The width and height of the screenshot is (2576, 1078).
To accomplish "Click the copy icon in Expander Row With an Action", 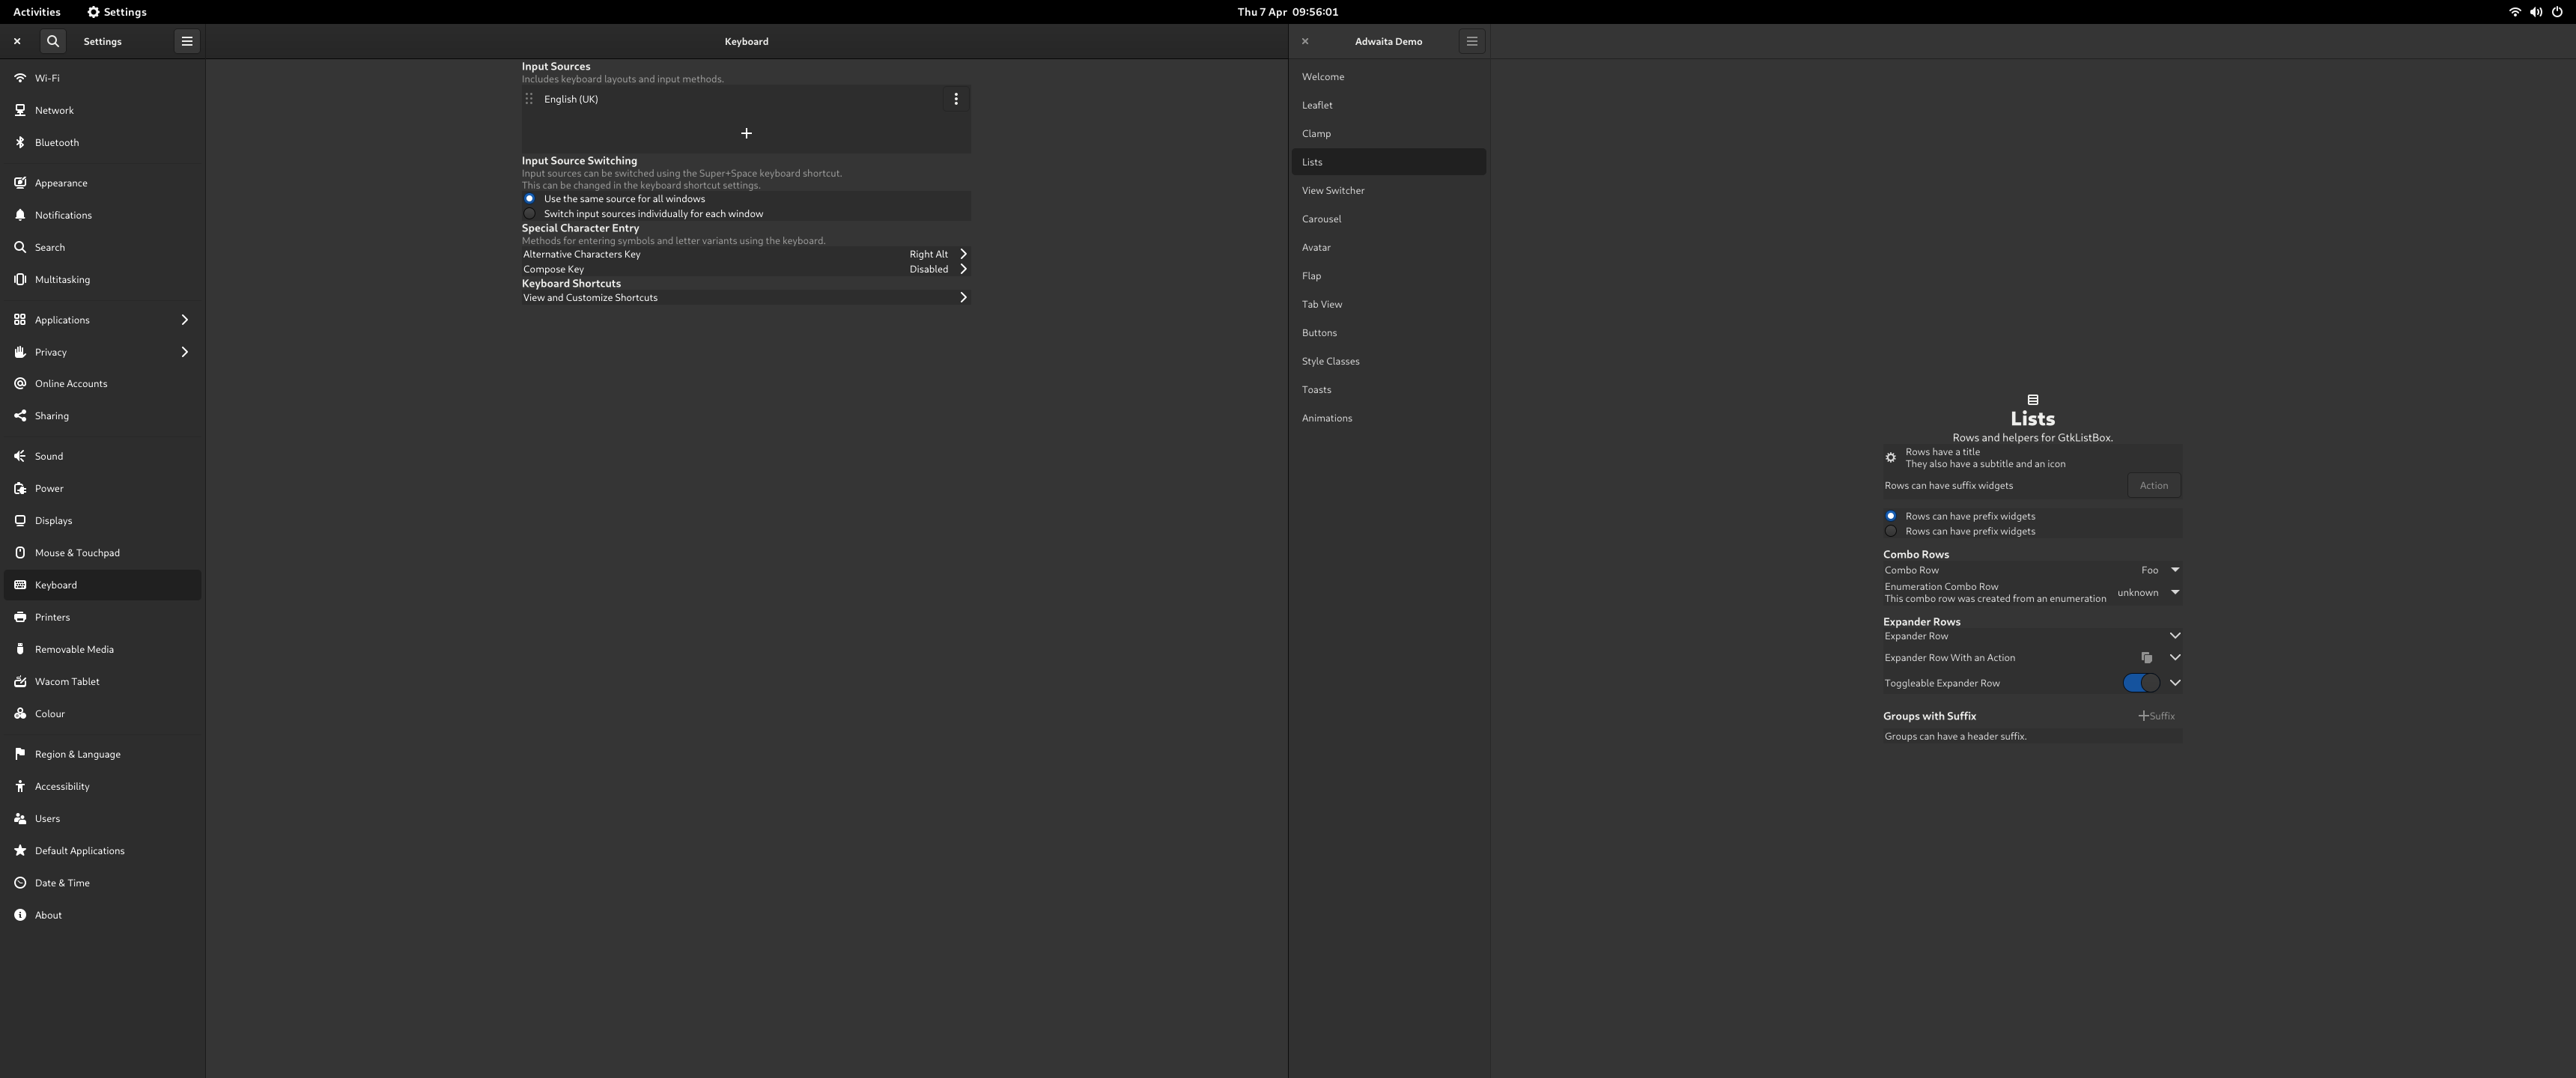I will coord(2146,658).
